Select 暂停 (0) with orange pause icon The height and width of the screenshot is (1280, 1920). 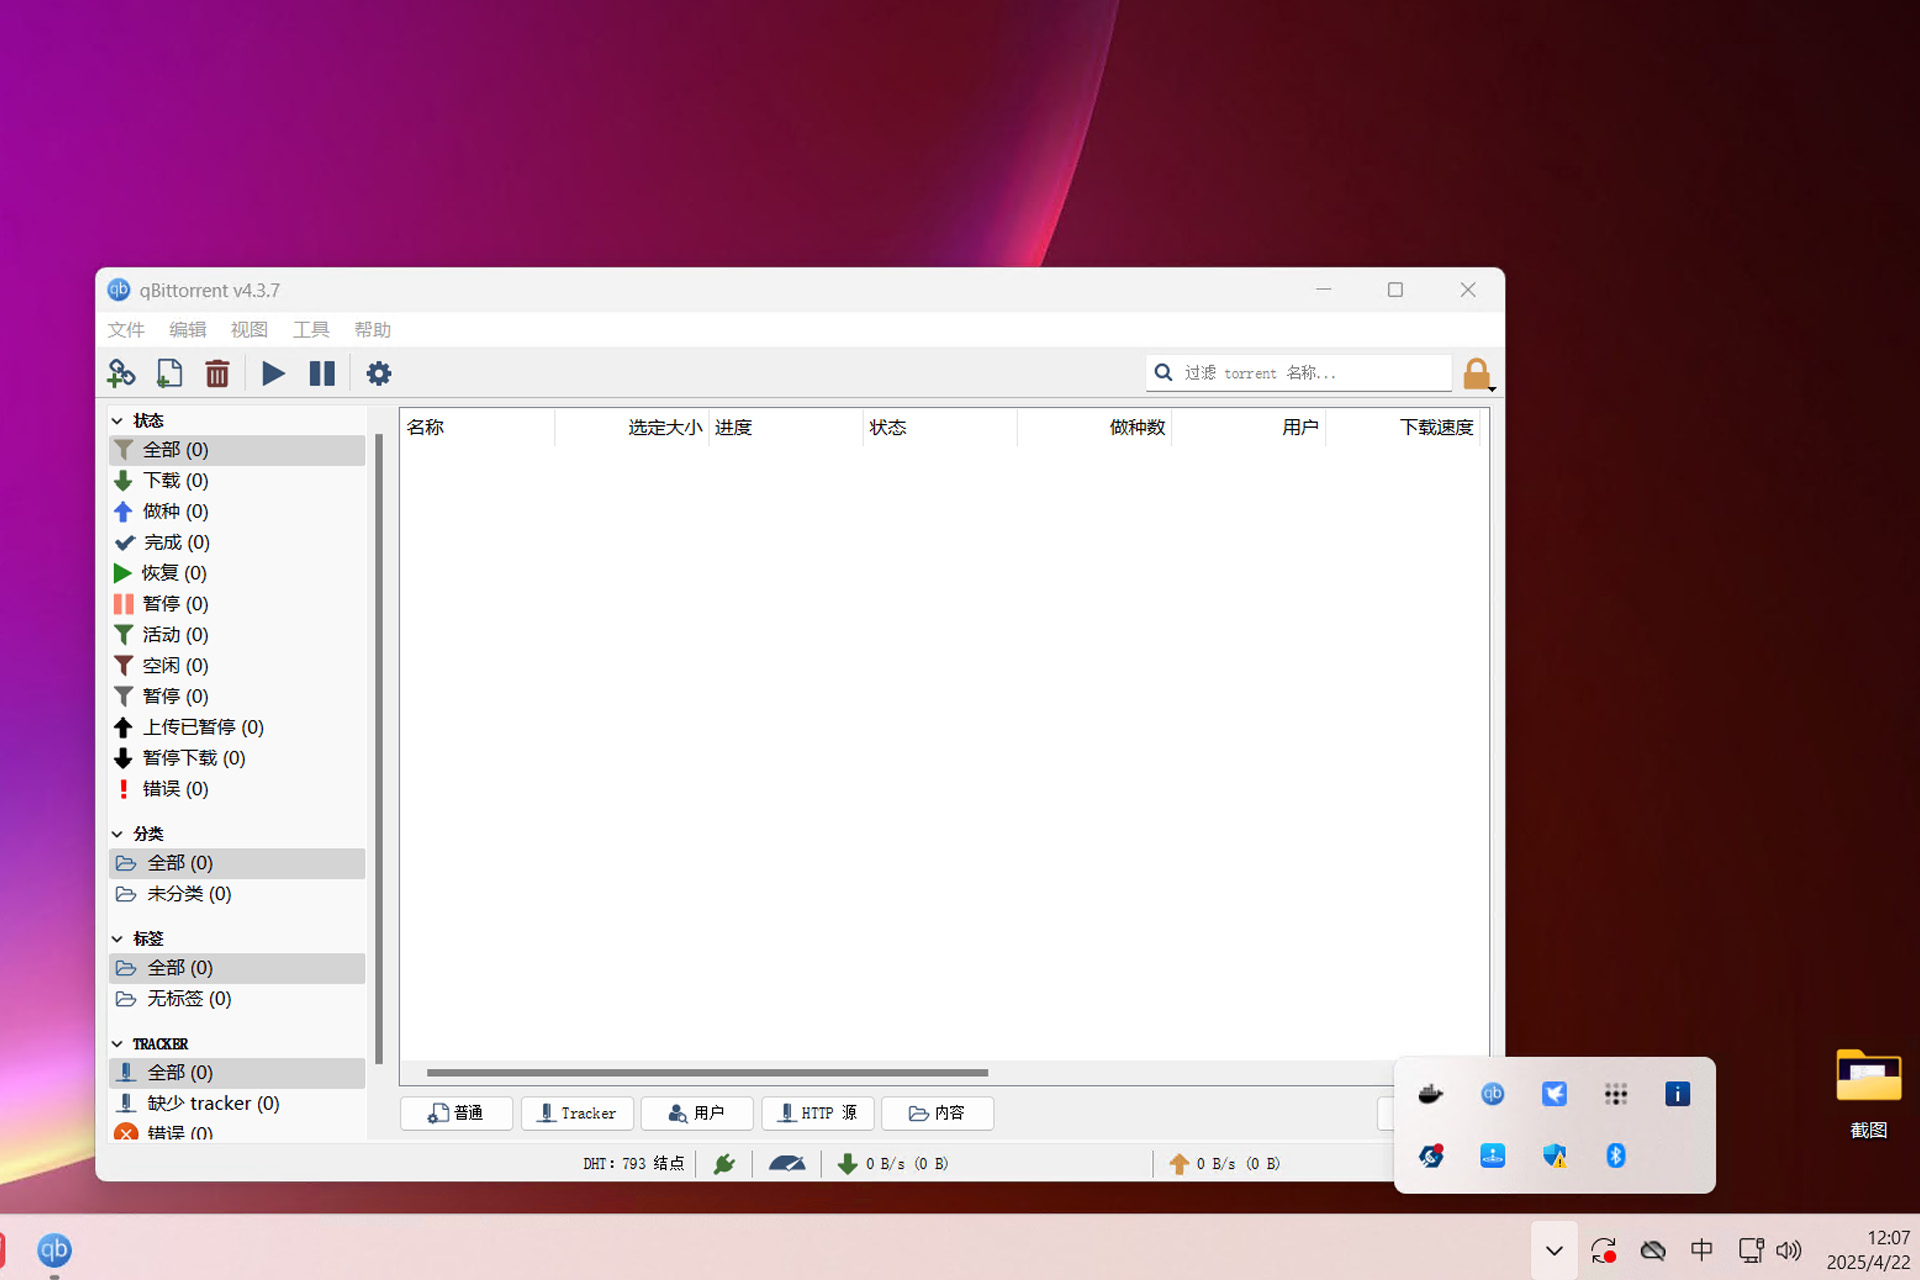[237, 604]
